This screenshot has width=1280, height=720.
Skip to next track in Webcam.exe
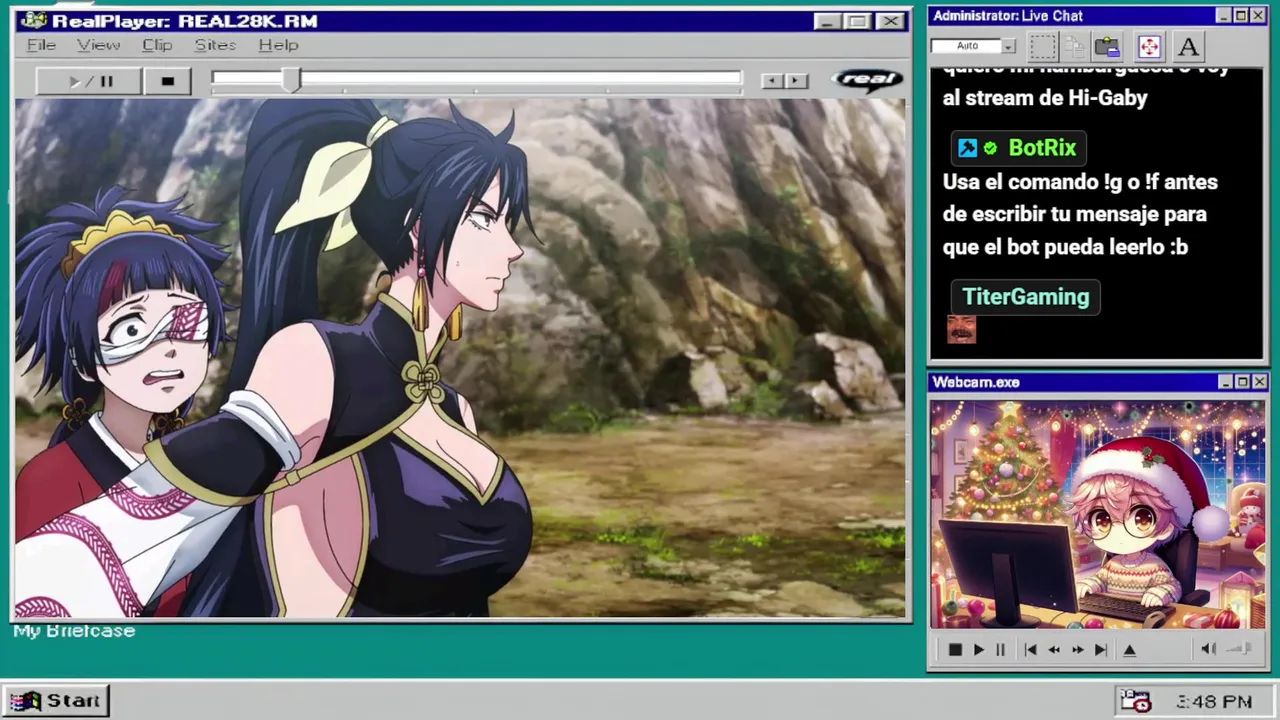1100,650
